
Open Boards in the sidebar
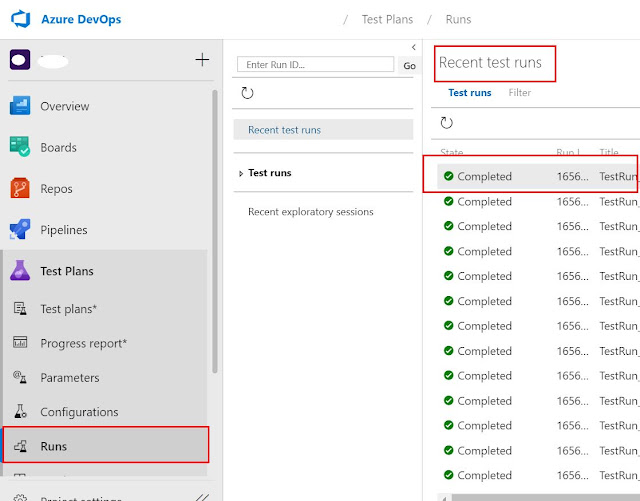[x=58, y=147]
